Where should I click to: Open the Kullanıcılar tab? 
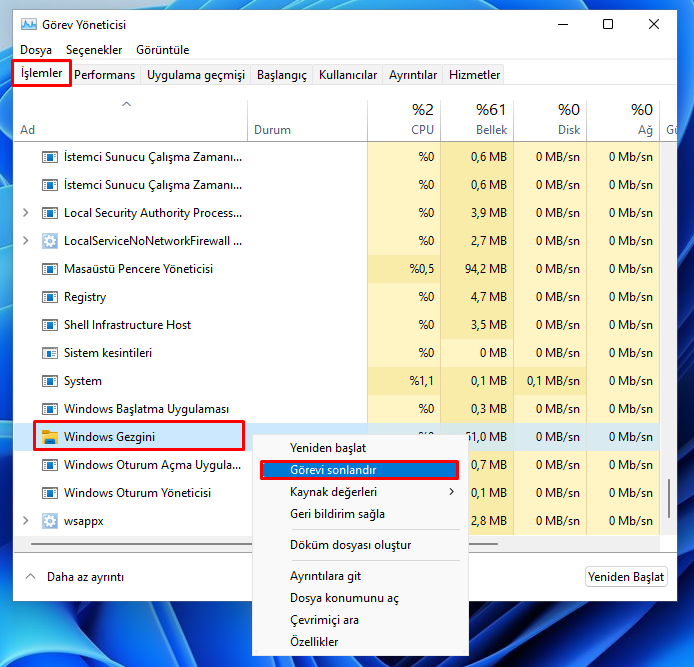pyautogui.click(x=348, y=75)
